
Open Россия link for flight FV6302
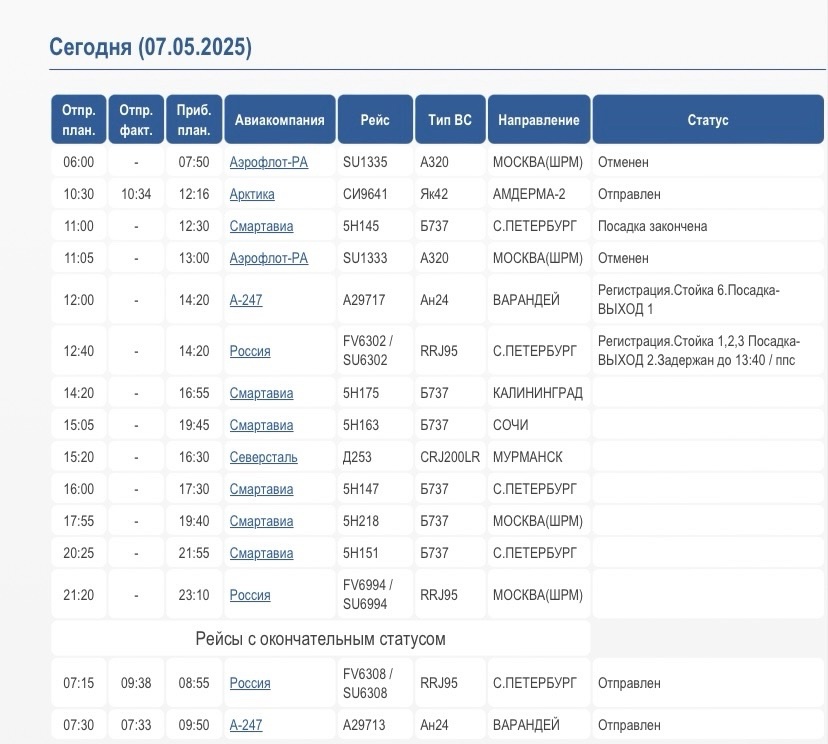click(x=250, y=351)
